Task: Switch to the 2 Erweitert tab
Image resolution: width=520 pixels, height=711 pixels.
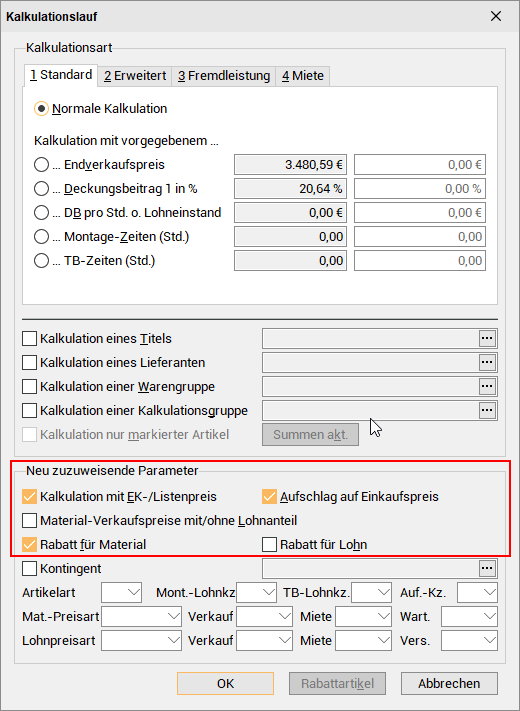Action: [x=135, y=76]
